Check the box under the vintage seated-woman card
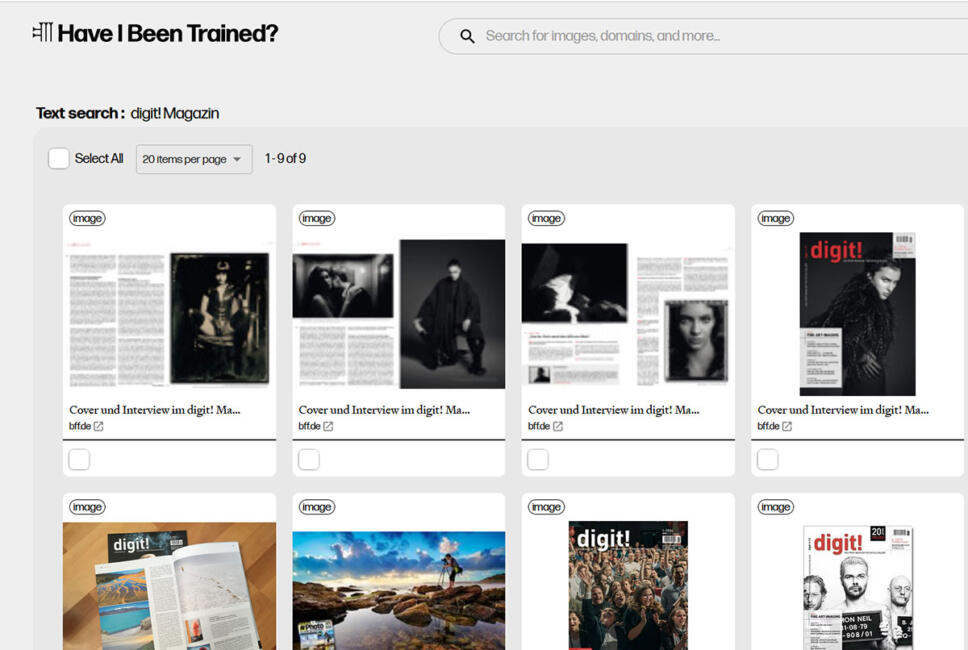 click(x=79, y=459)
